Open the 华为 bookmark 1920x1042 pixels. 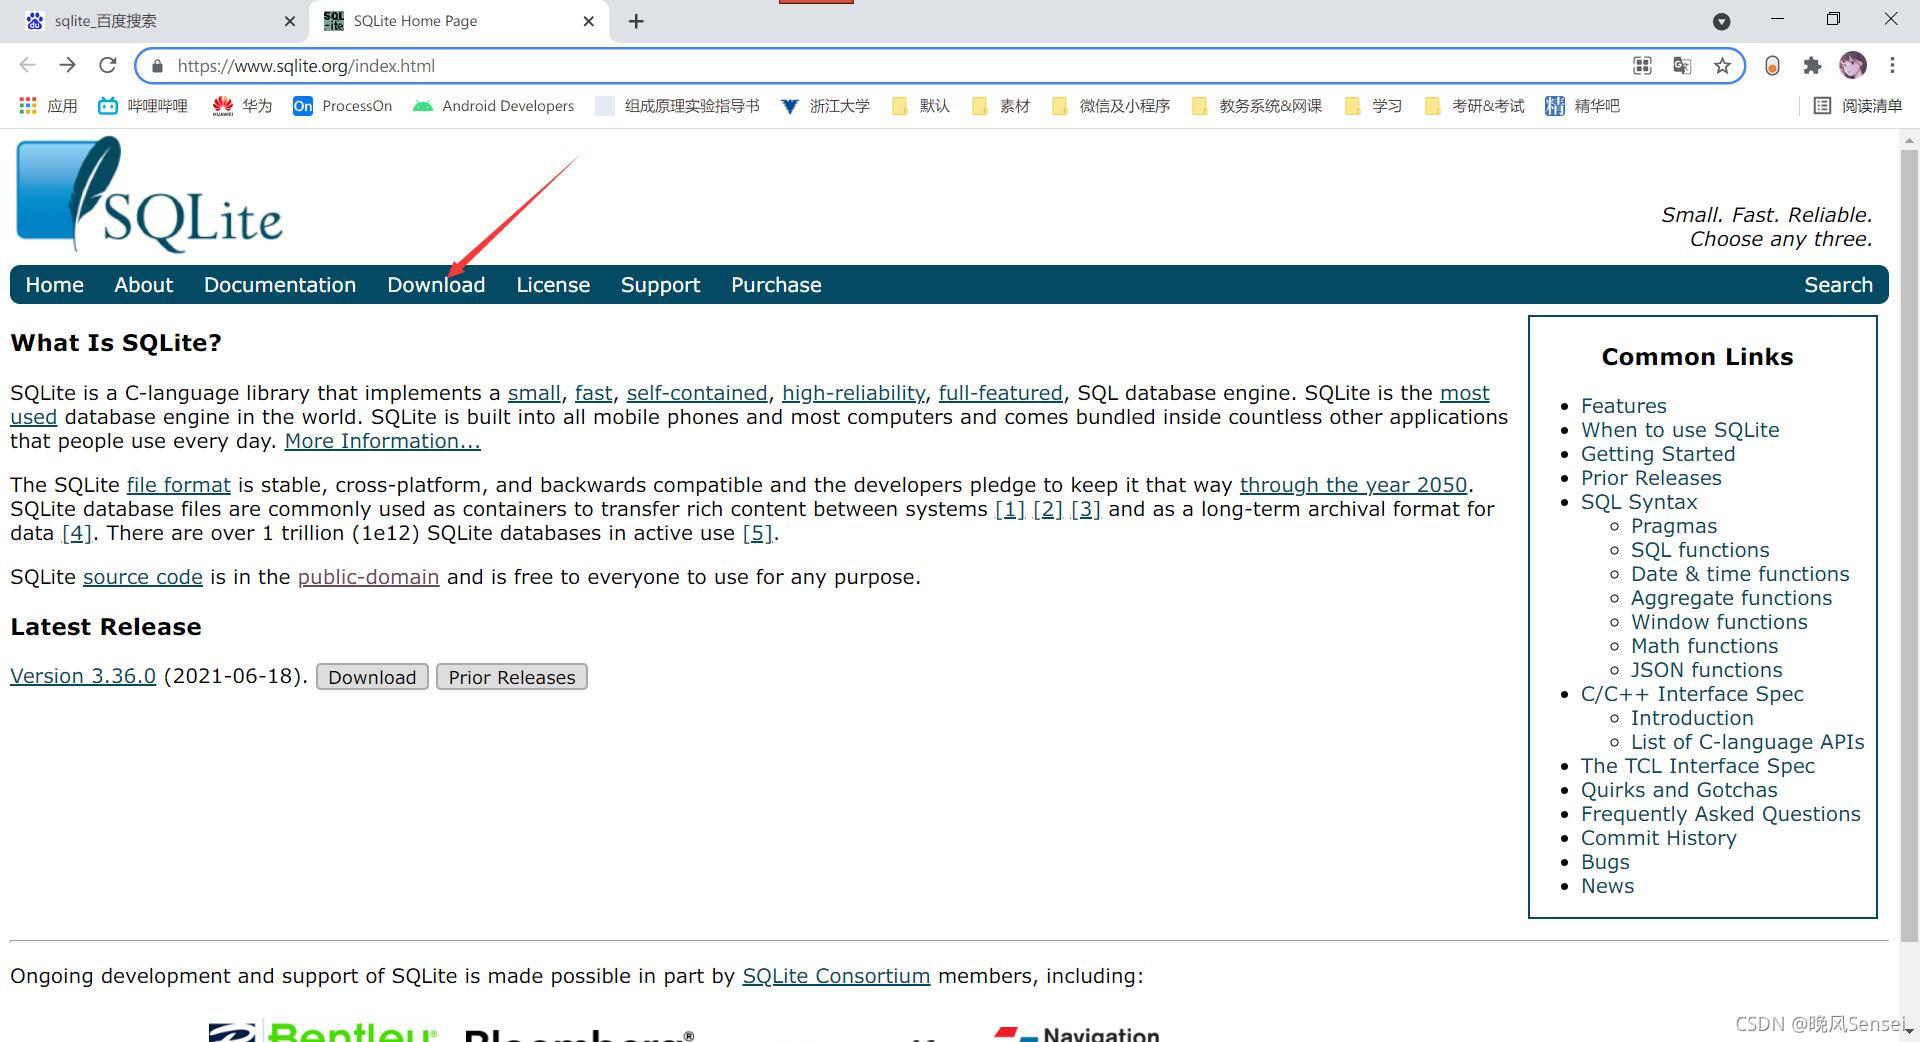[243, 106]
